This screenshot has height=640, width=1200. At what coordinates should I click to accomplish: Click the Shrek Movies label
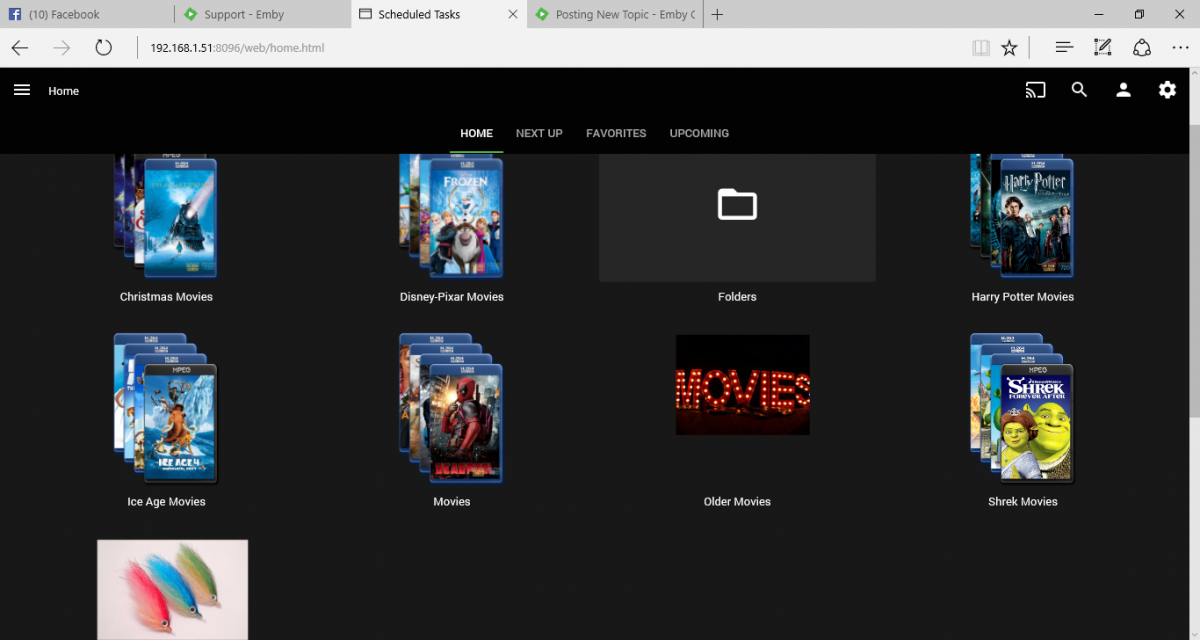coord(1022,502)
